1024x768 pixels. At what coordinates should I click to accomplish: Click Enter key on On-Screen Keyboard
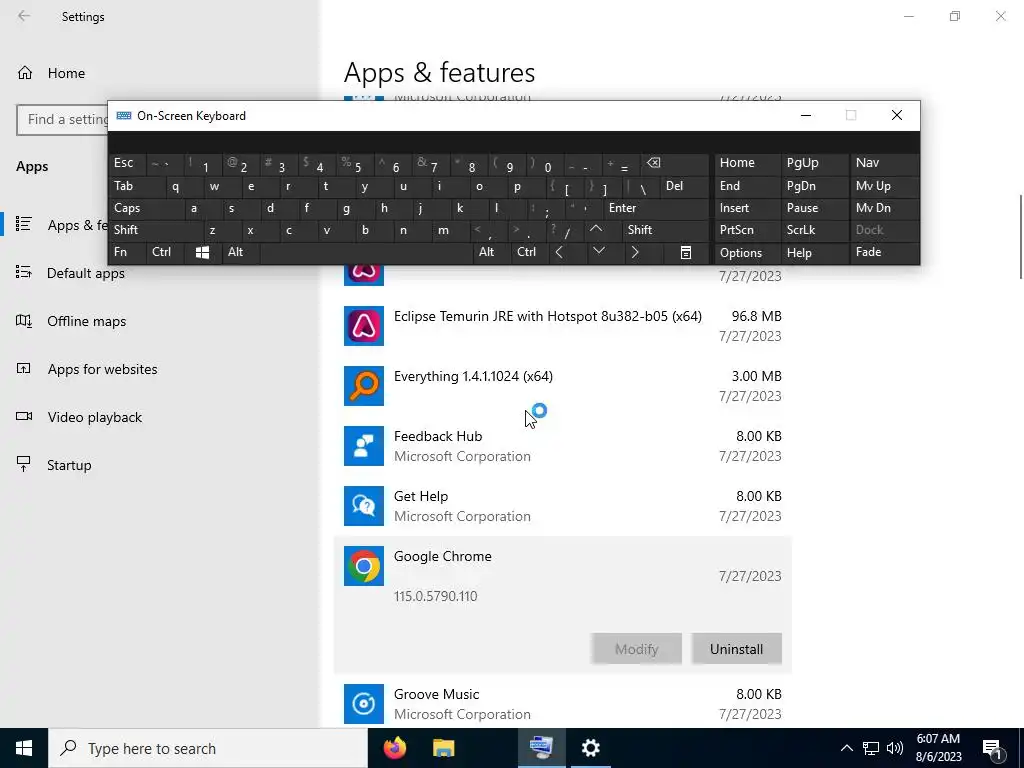[656, 208]
